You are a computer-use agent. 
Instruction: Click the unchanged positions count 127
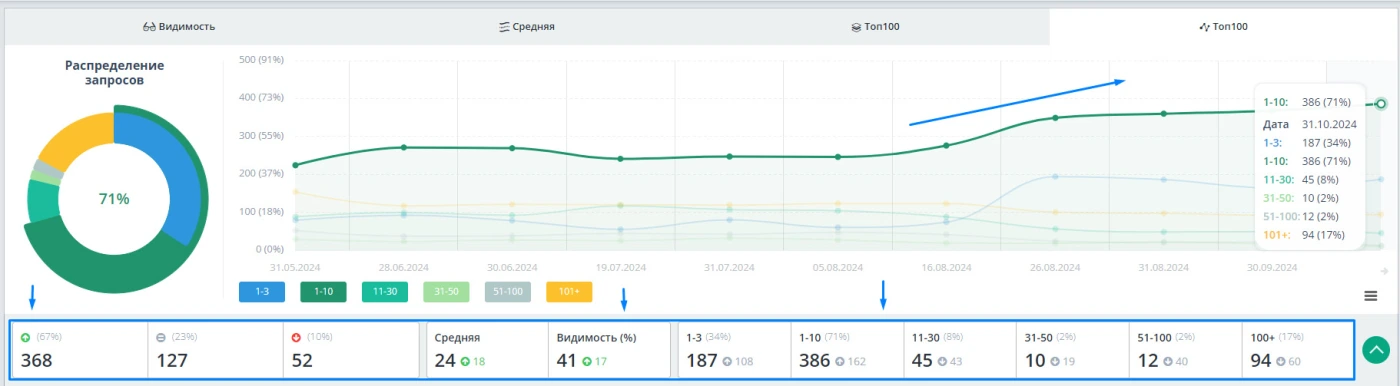click(x=172, y=360)
